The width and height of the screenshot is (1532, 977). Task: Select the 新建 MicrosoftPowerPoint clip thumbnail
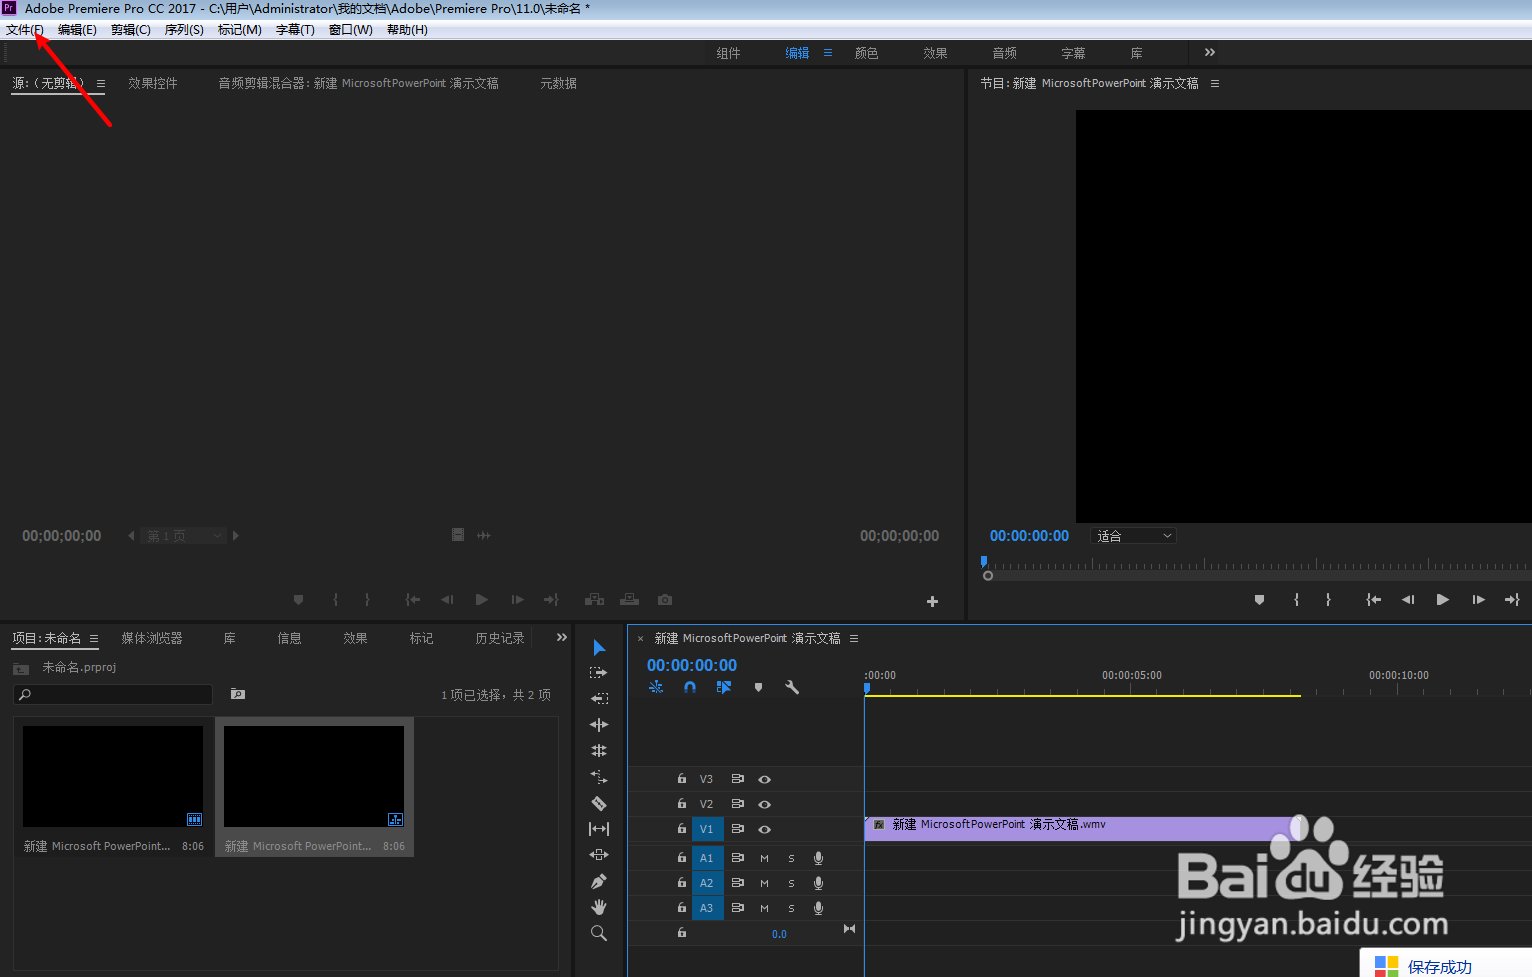[x=112, y=775]
